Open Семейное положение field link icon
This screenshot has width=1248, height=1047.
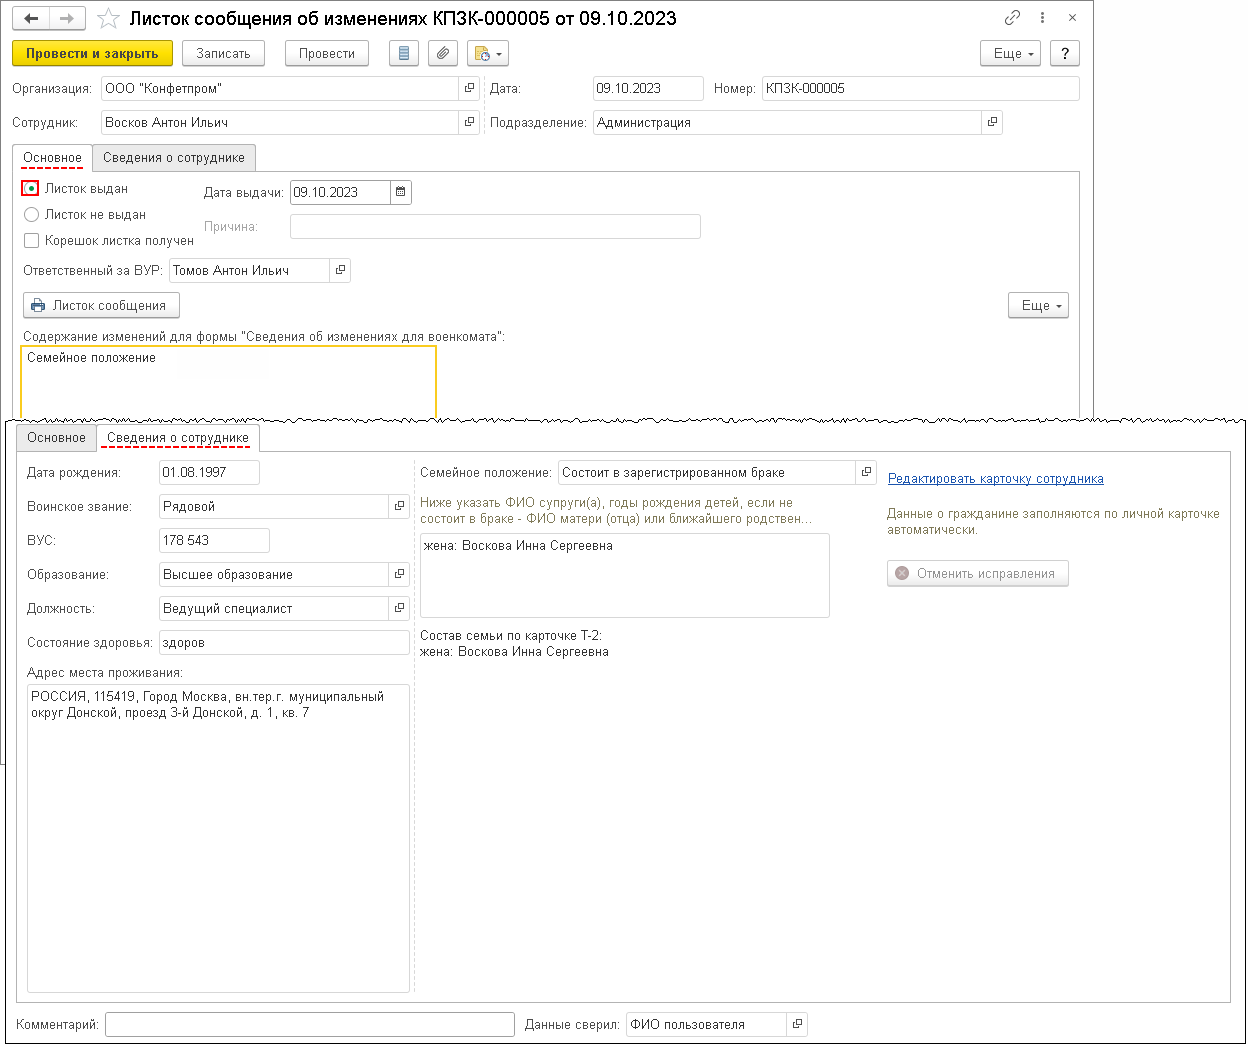coord(866,472)
